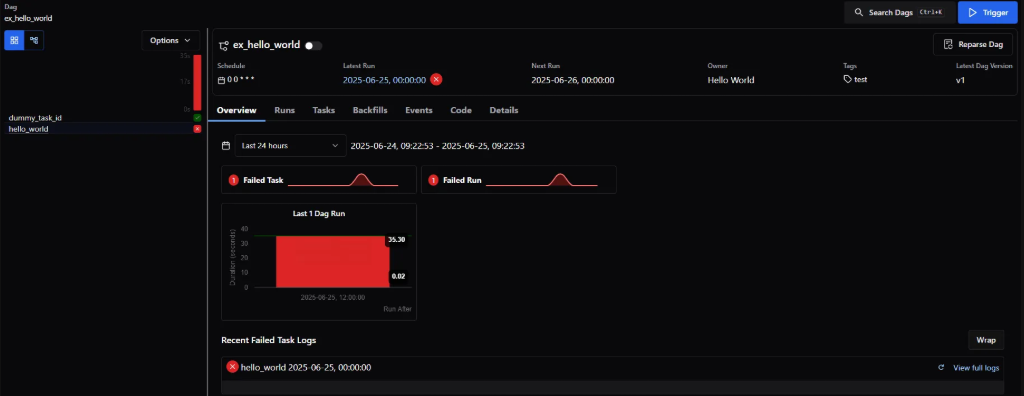This screenshot has height=396, width=1024.
Task: Go to the Events tab
Action: pos(419,110)
